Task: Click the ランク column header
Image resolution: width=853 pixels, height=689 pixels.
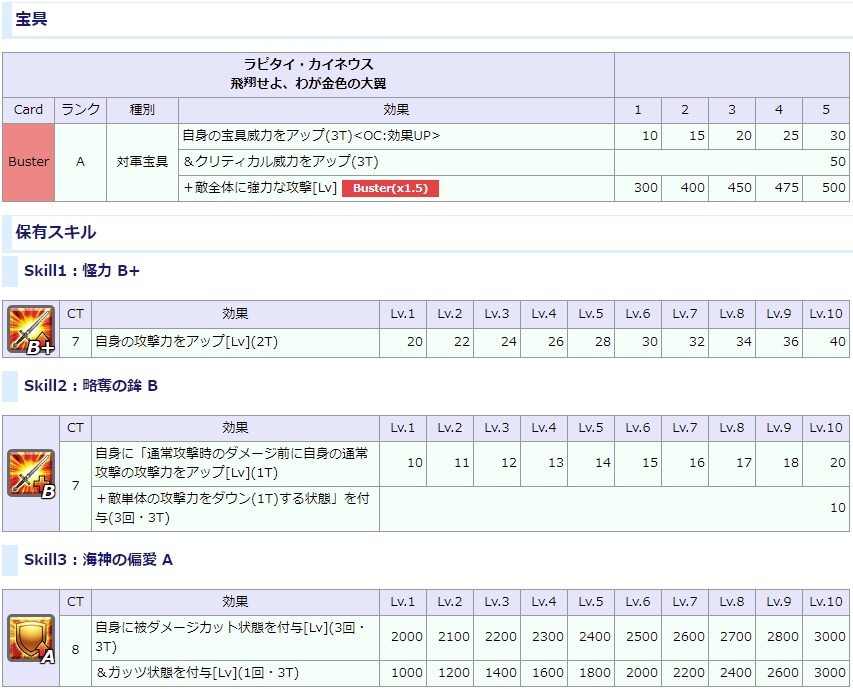Action: pyautogui.click(x=81, y=110)
